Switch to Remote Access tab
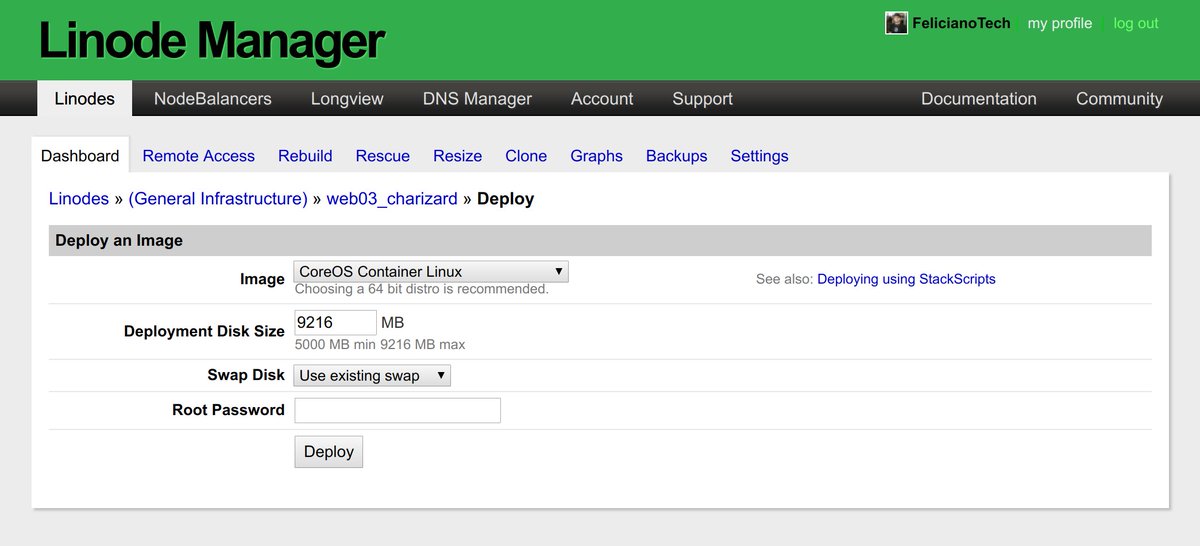The height and width of the screenshot is (546, 1200). (198, 156)
